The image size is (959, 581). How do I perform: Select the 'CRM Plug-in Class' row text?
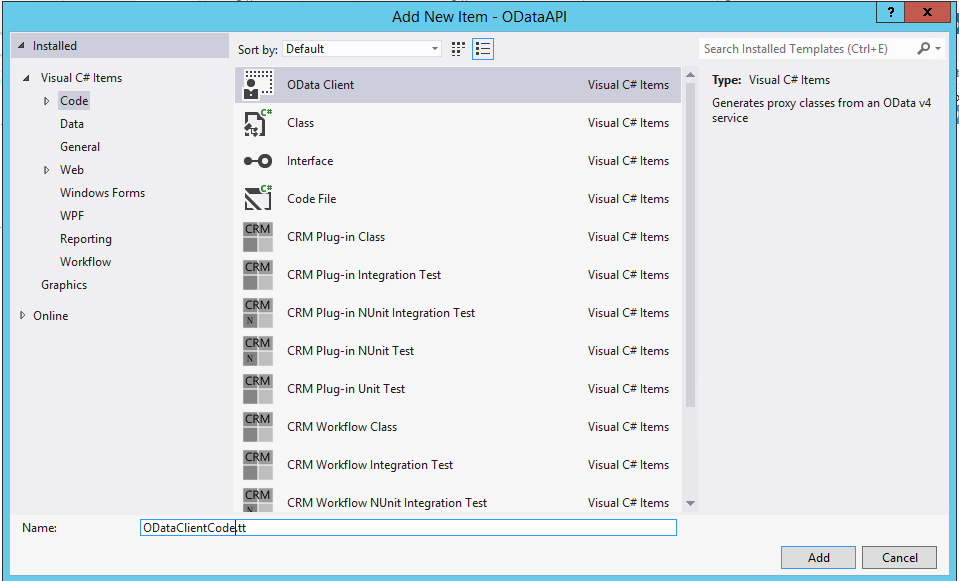pyautogui.click(x=336, y=237)
